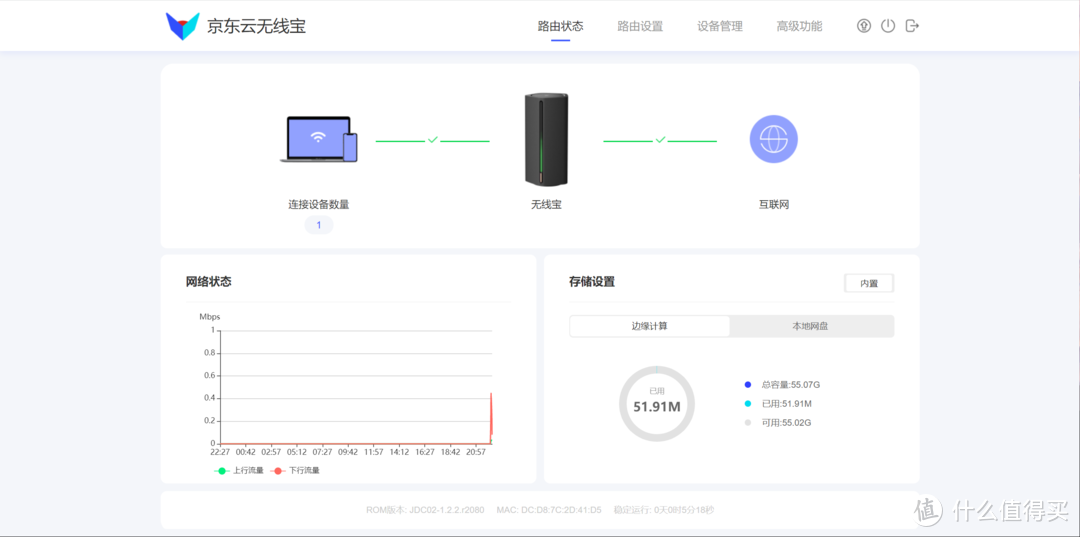1080x537 pixels.
Task: Open the 高级功能 tab
Action: click(x=799, y=26)
